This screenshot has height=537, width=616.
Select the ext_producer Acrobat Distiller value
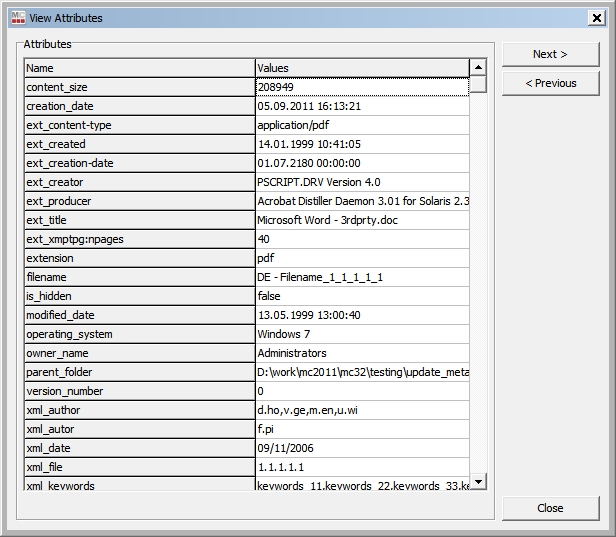pos(361,201)
